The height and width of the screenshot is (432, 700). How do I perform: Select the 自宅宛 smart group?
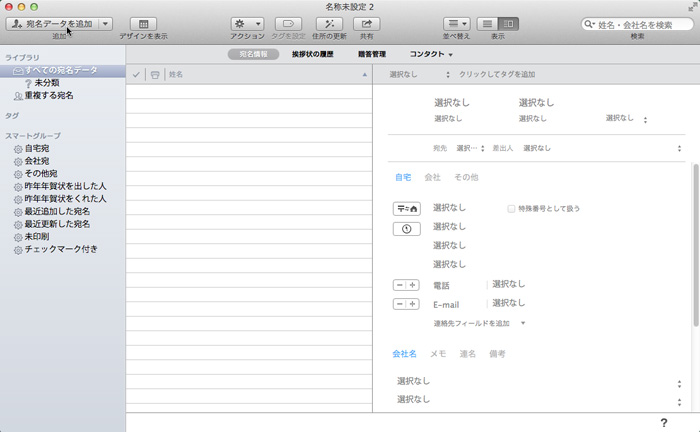[x=37, y=148]
